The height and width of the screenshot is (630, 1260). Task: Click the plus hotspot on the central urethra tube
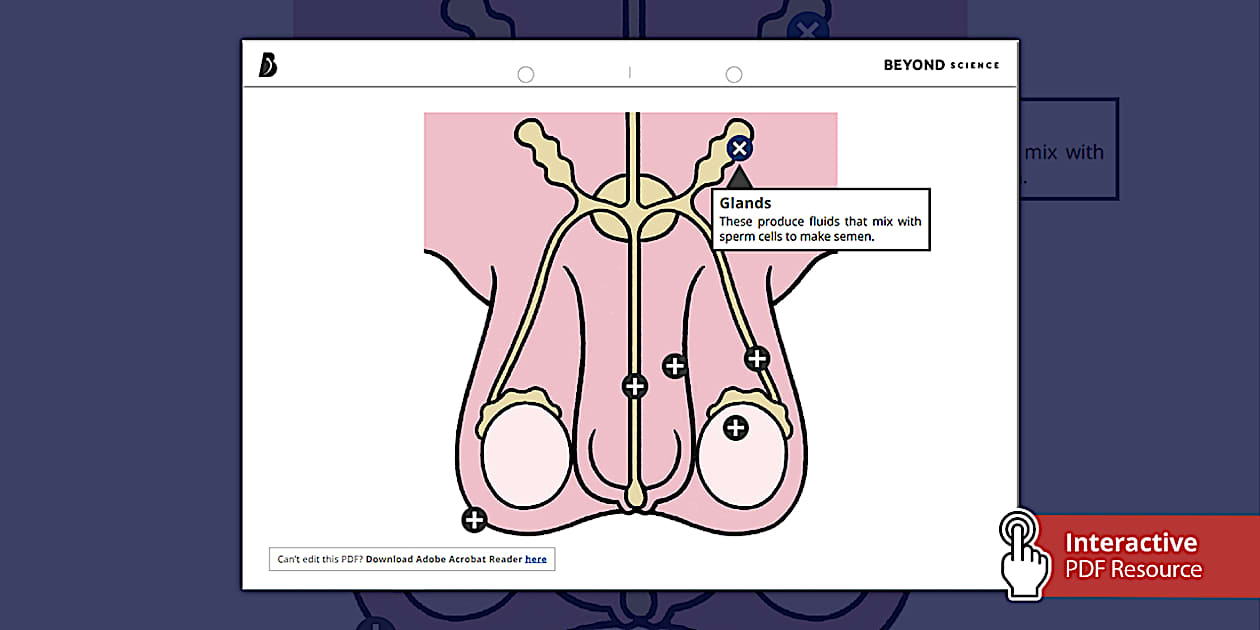pos(635,386)
